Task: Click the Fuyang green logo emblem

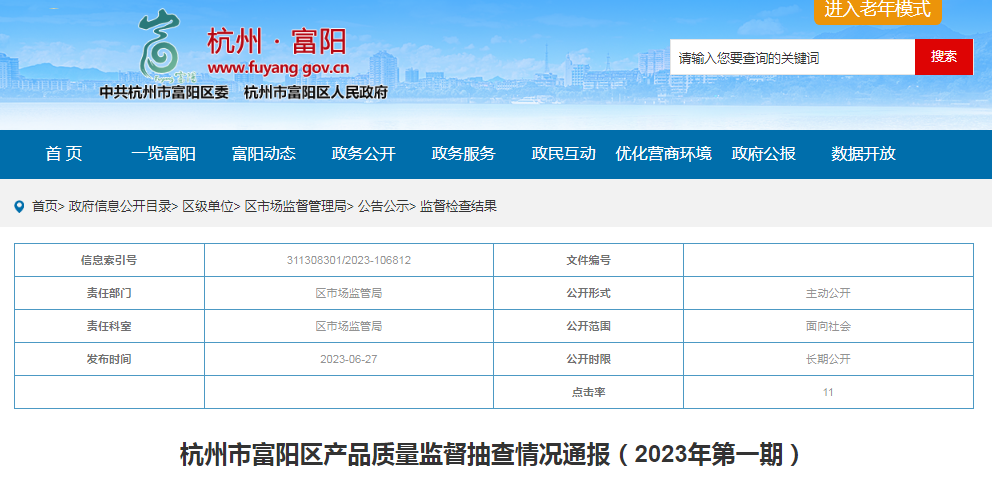Action: tap(160, 45)
